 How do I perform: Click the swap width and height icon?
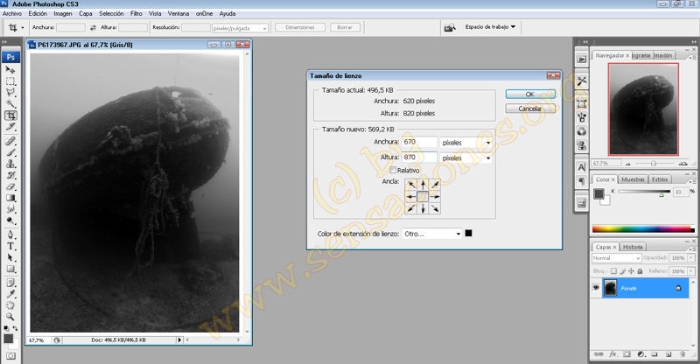(x=93, y=28)
